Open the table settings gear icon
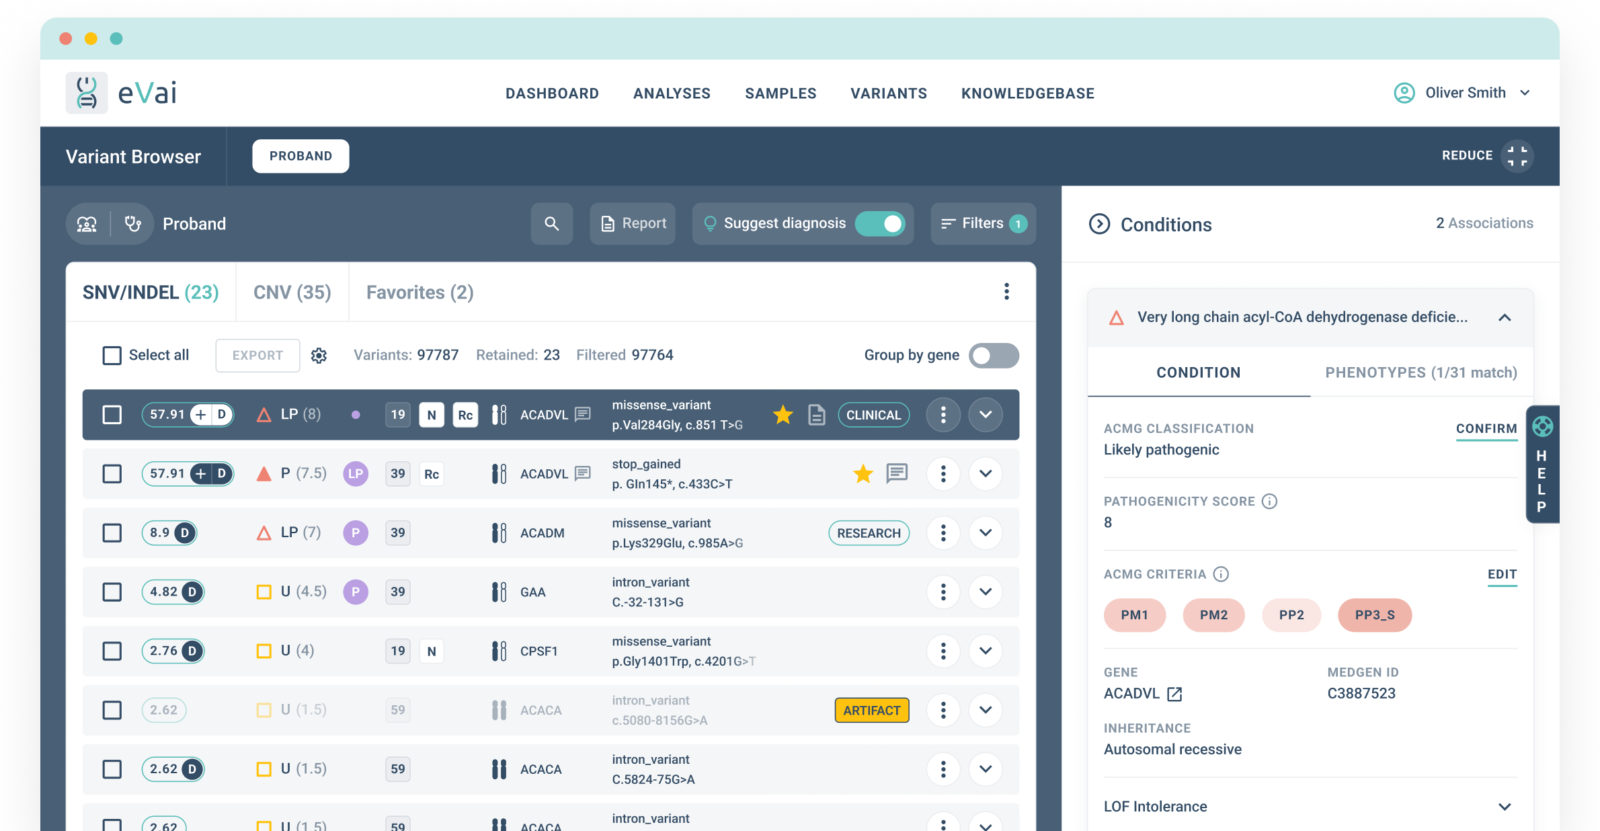Image resolution: width=1600 pixels, height=831 pixels. point(319,355)
